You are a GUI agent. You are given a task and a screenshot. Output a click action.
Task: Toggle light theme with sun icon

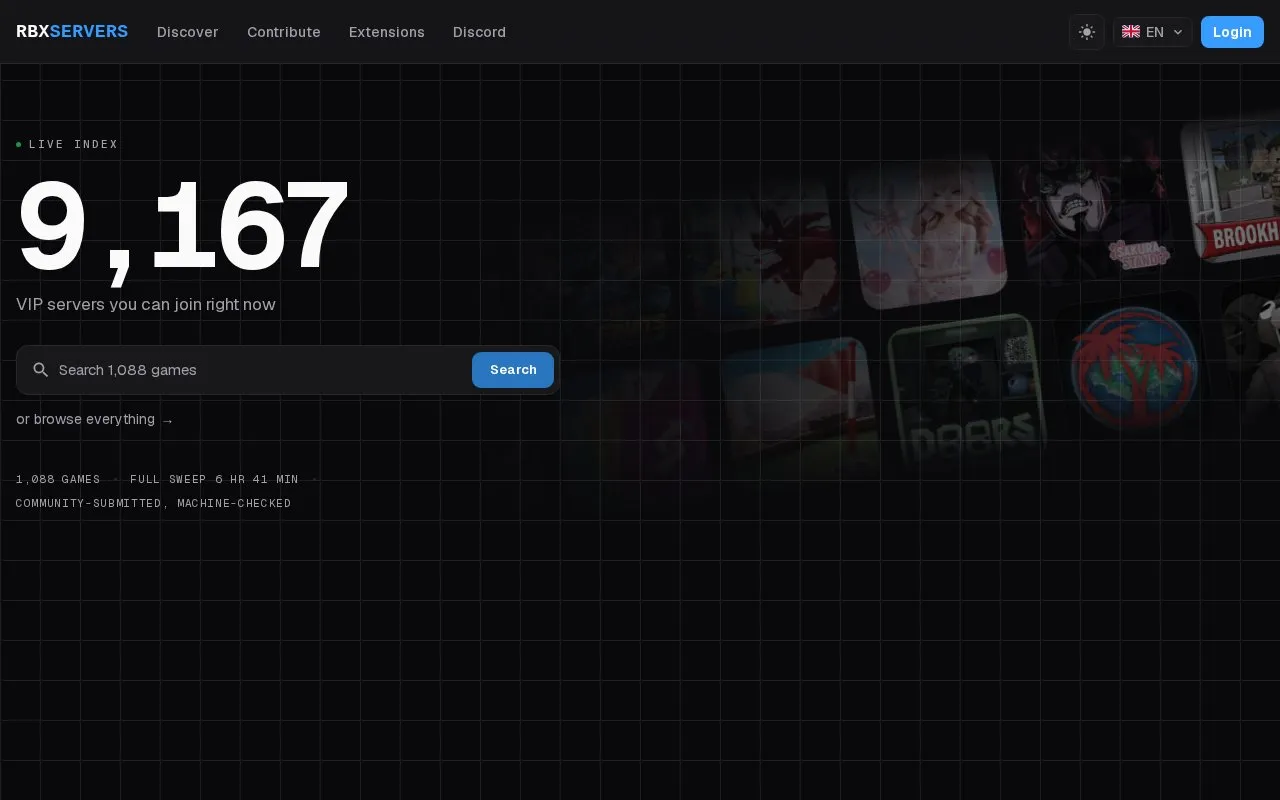1087,32
